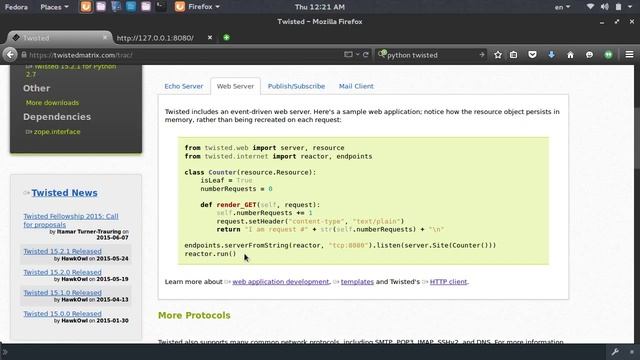This screenshot has width=640, height=360.
Task: Reload the page with the refresh icon
Action: 366,54
